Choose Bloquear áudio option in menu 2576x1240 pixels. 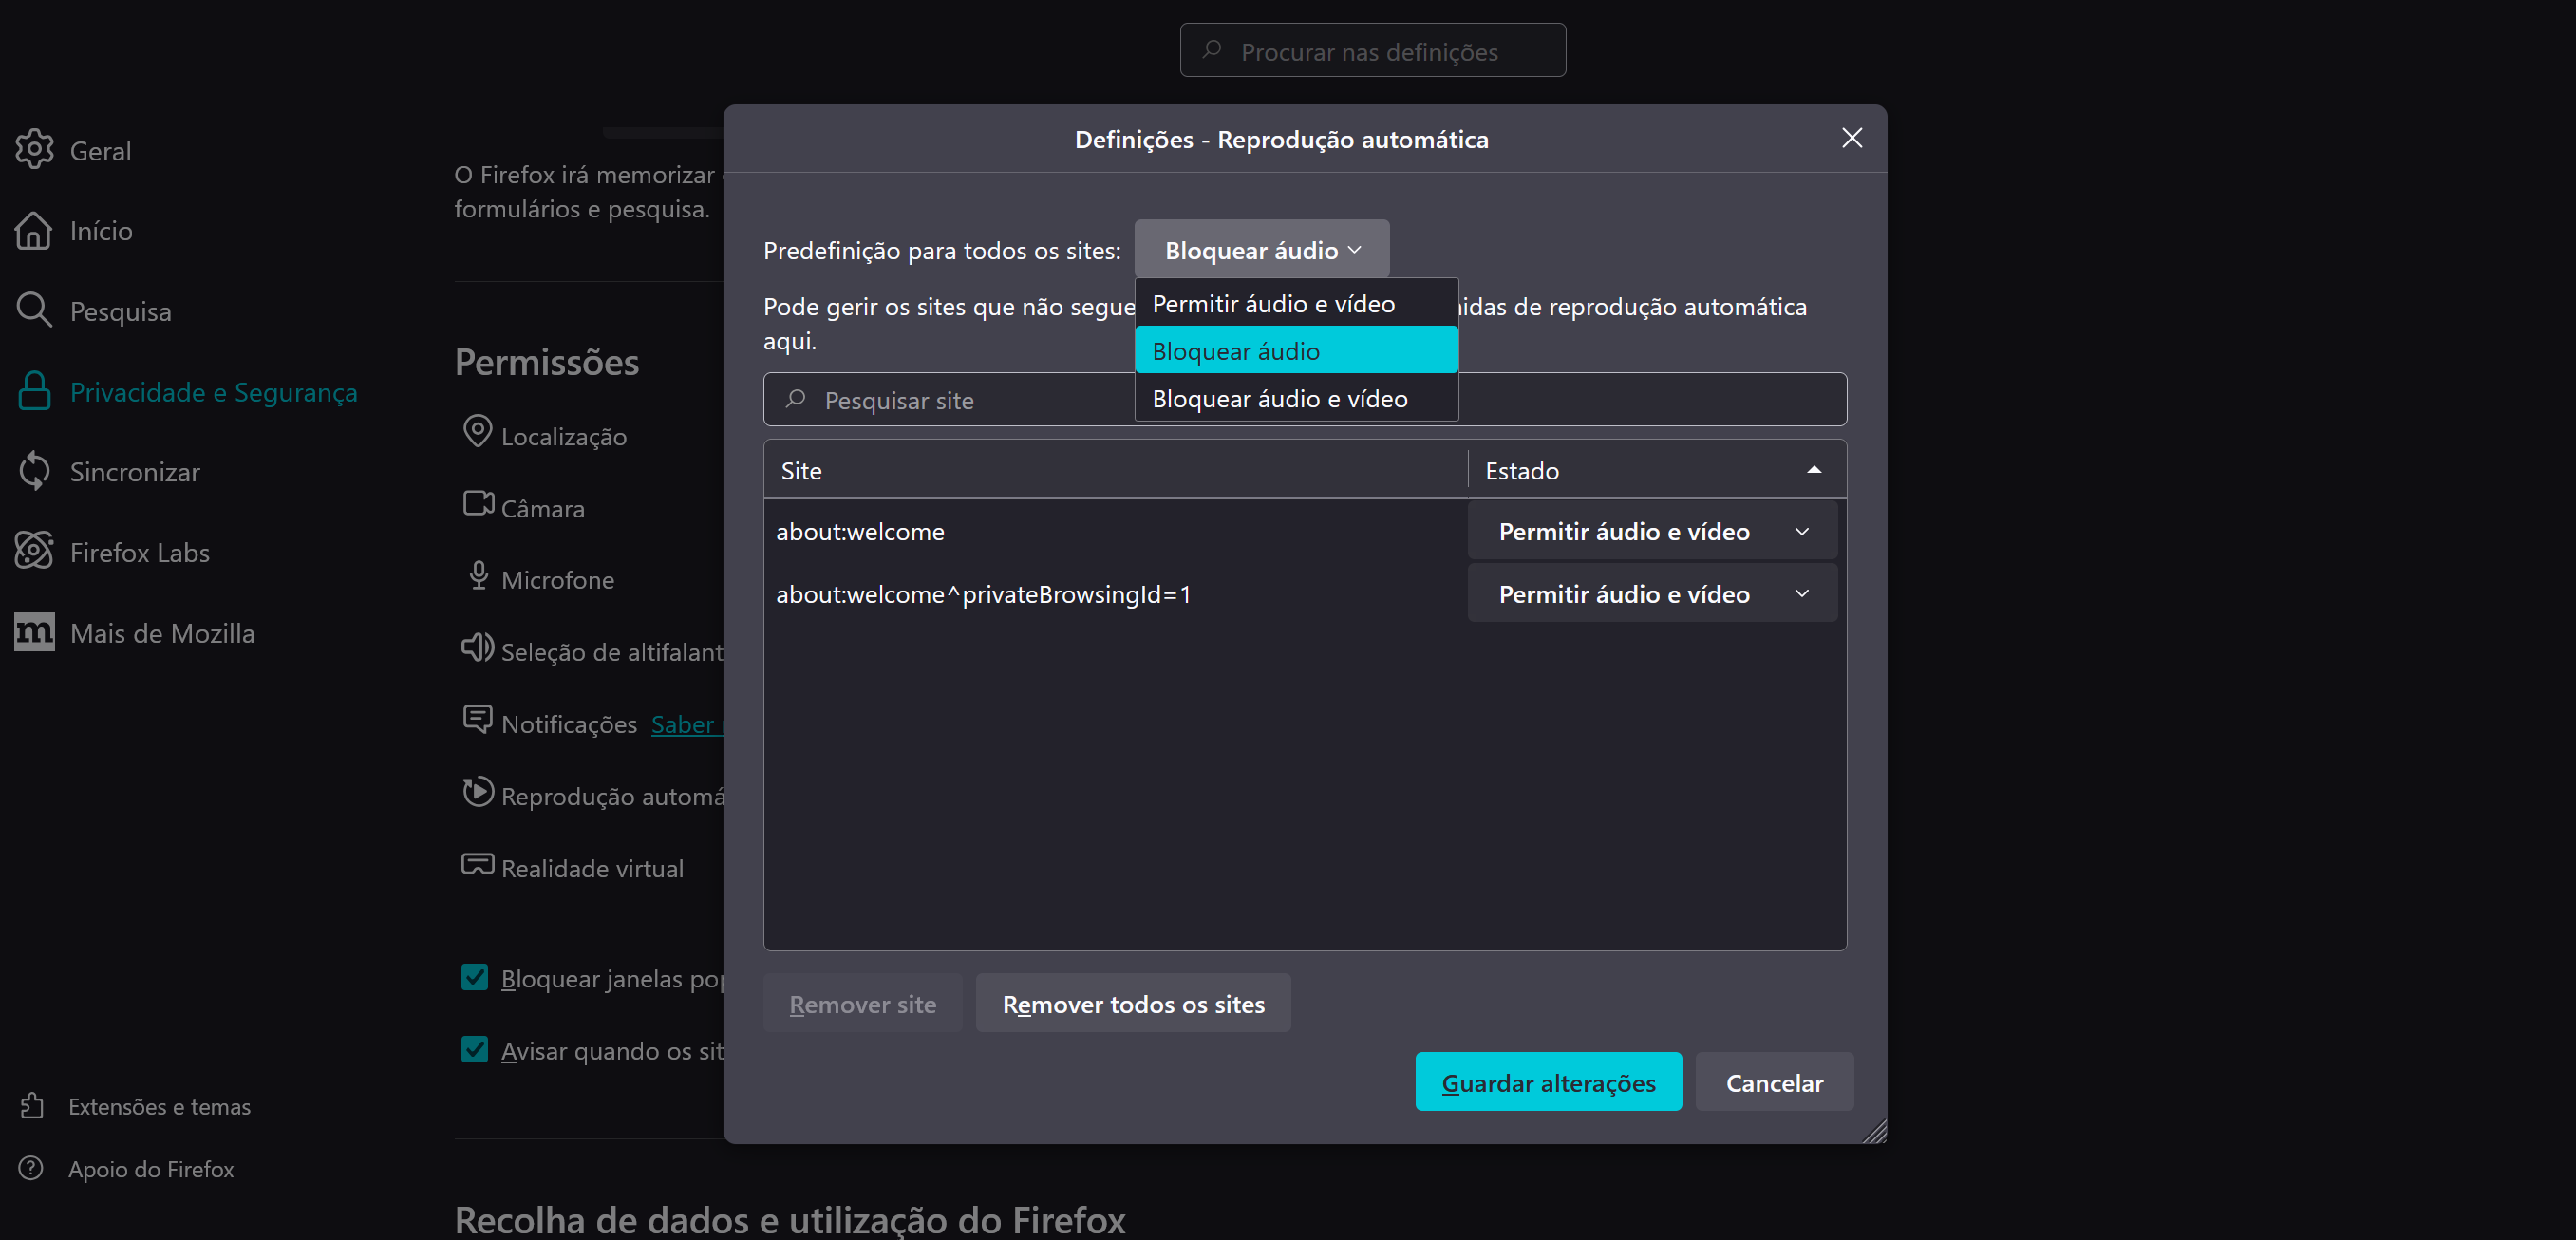coord(1296,351)
